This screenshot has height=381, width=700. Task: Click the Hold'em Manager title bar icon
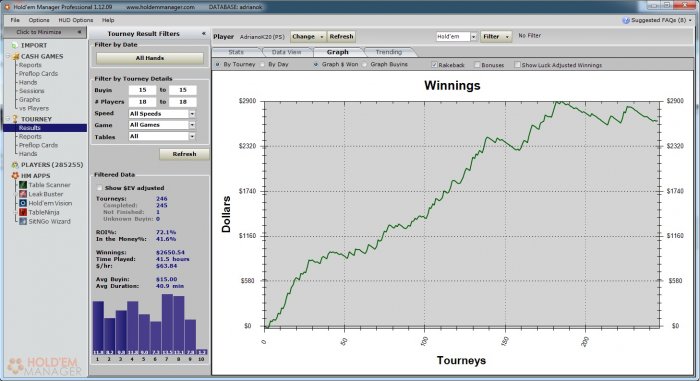pyautogui.click(x=6, y=7)
